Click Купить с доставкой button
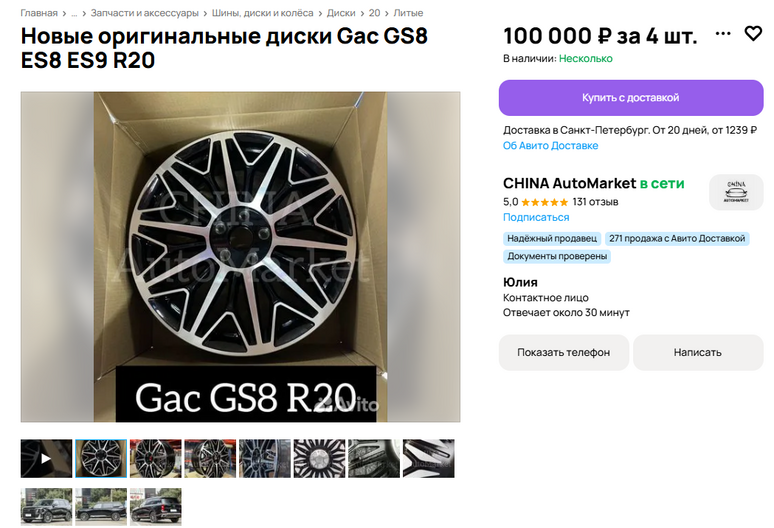Image resolution: width=774 pixels, height=528 pixels. [x=631, y=98]
